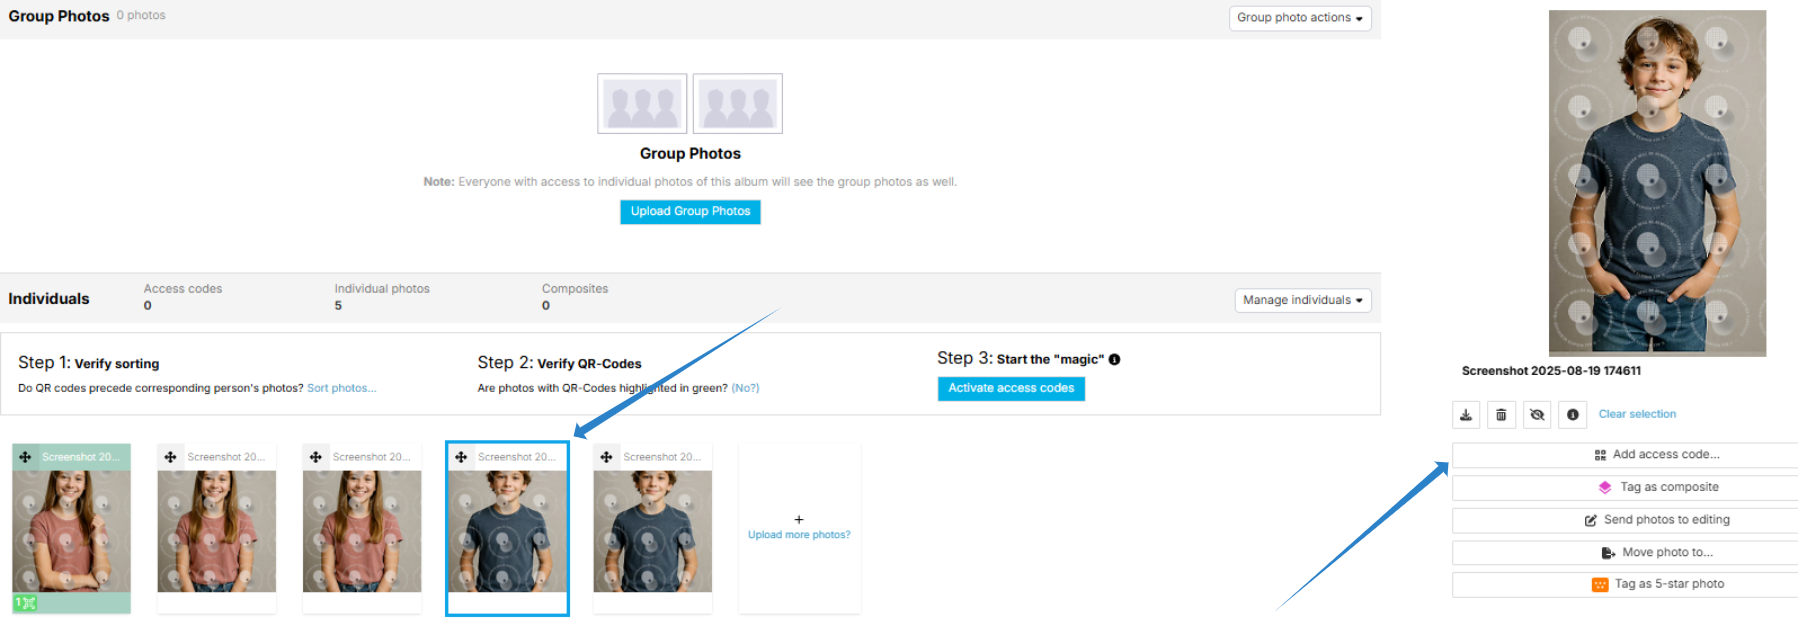Click the move handle on the first photo

[x=25, y=457]
